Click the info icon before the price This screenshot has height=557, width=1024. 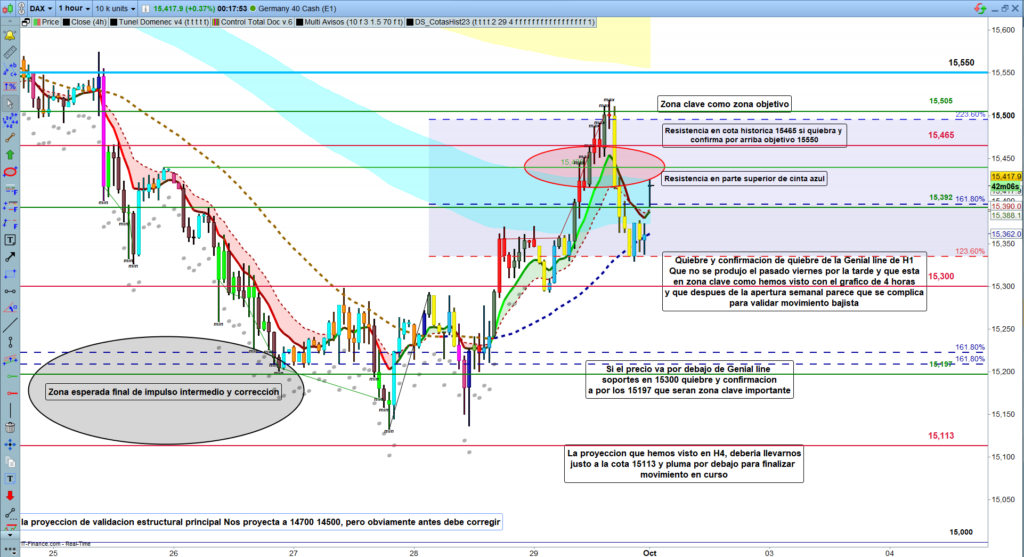[143, 6]
